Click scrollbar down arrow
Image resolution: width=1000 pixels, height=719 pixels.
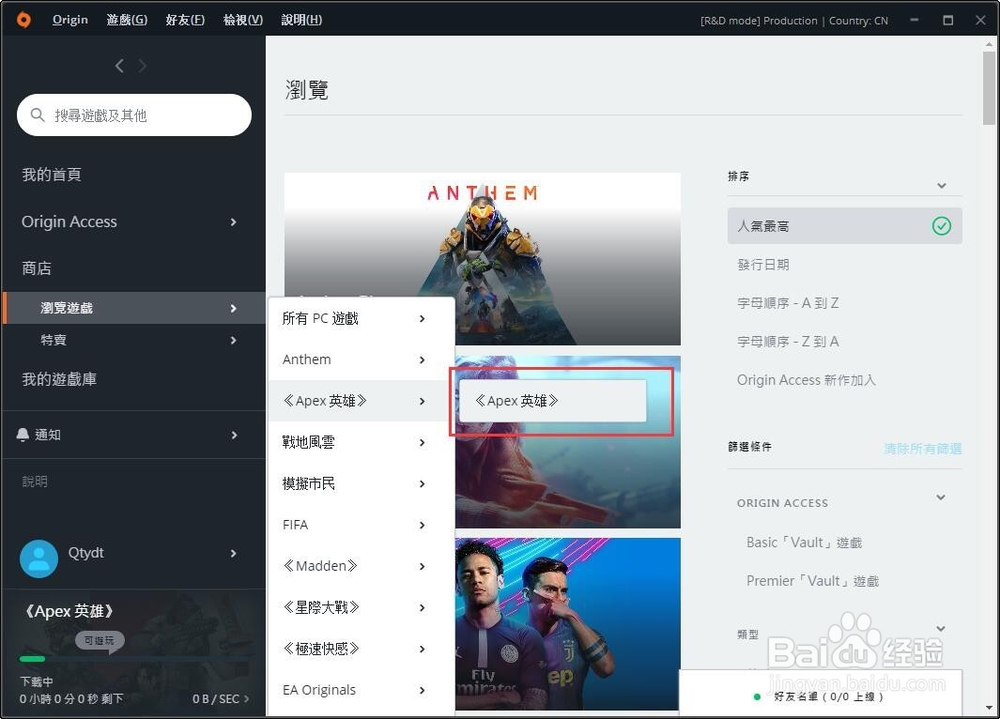click(x=989, y=708)
